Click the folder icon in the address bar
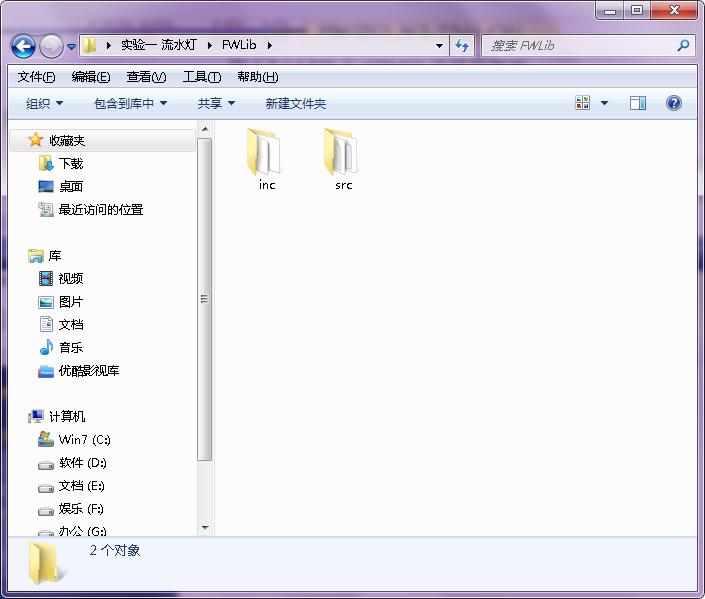Screen dimensions: 705x599 [90, 45]
